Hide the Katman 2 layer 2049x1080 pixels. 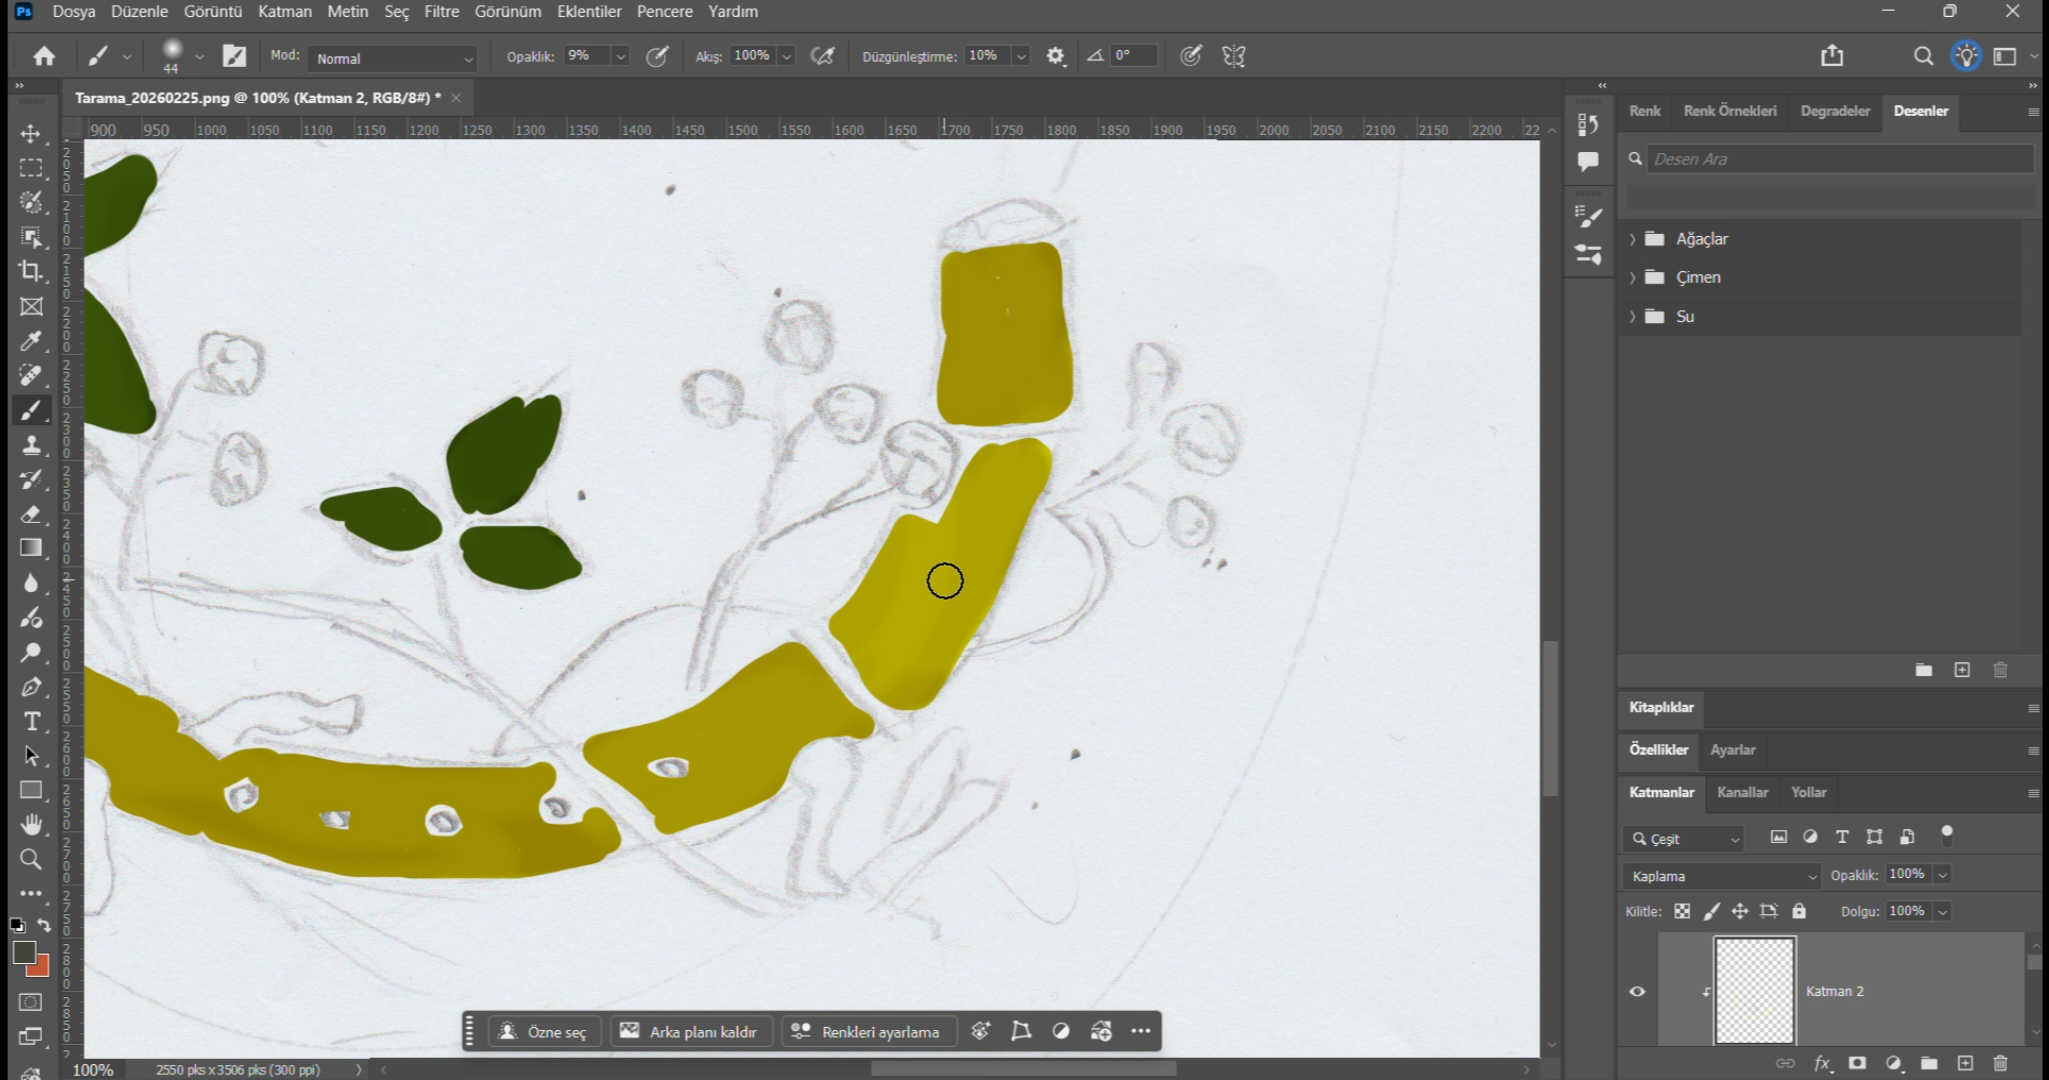[1637, 991]
